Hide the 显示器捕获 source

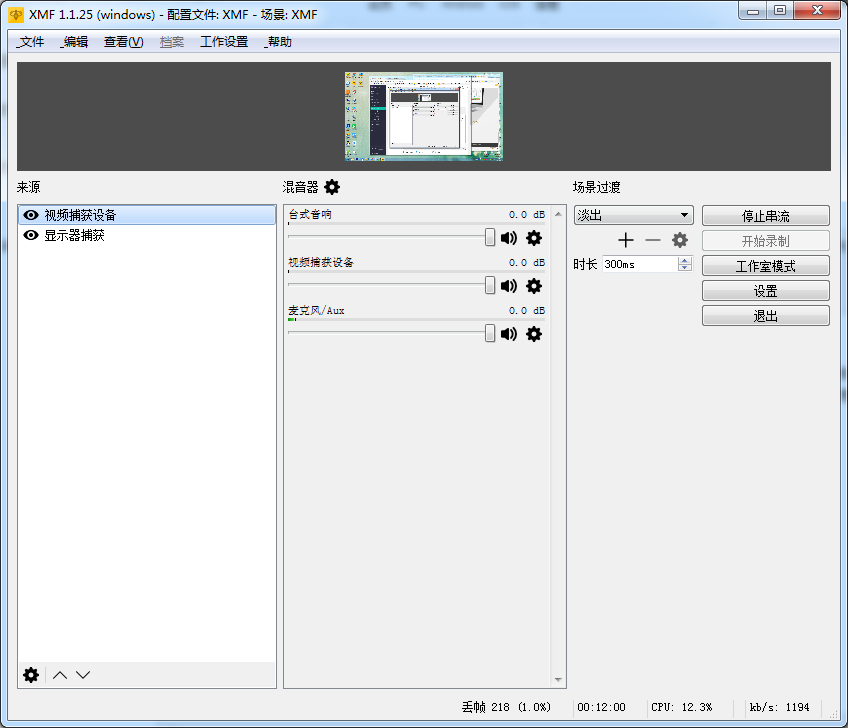point(30,235)
